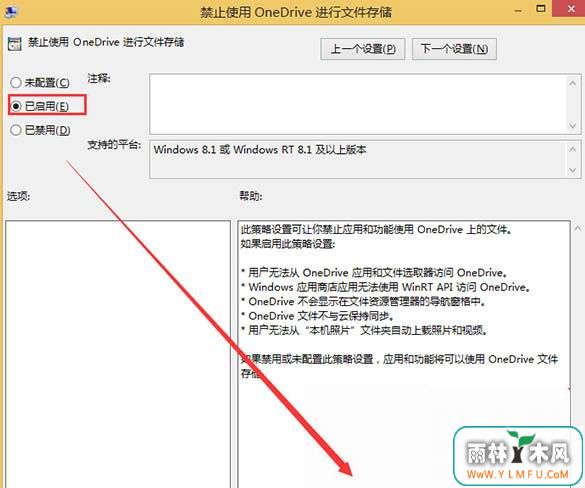This screenshot has width=585, height=488.
Task: Click inside the 选项 options panel
Action: click(x=118, y=354)
